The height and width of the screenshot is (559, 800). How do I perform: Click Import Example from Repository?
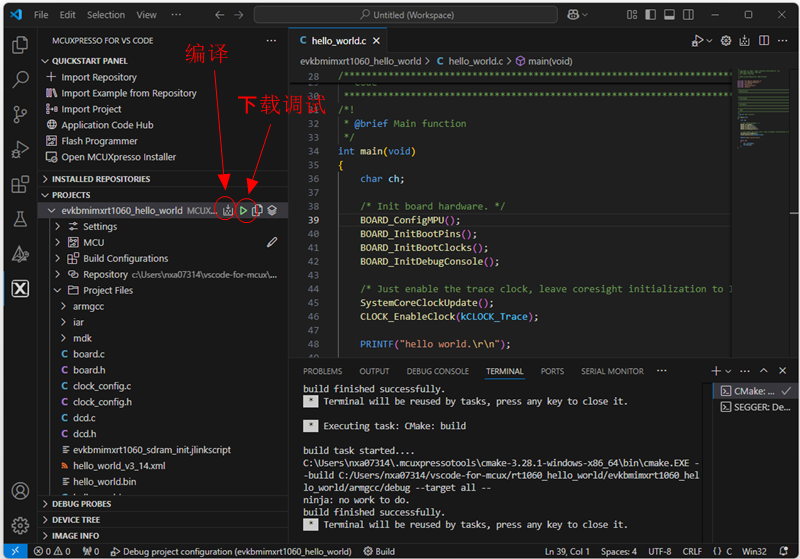pyautogui.click(x=128, y=93)
